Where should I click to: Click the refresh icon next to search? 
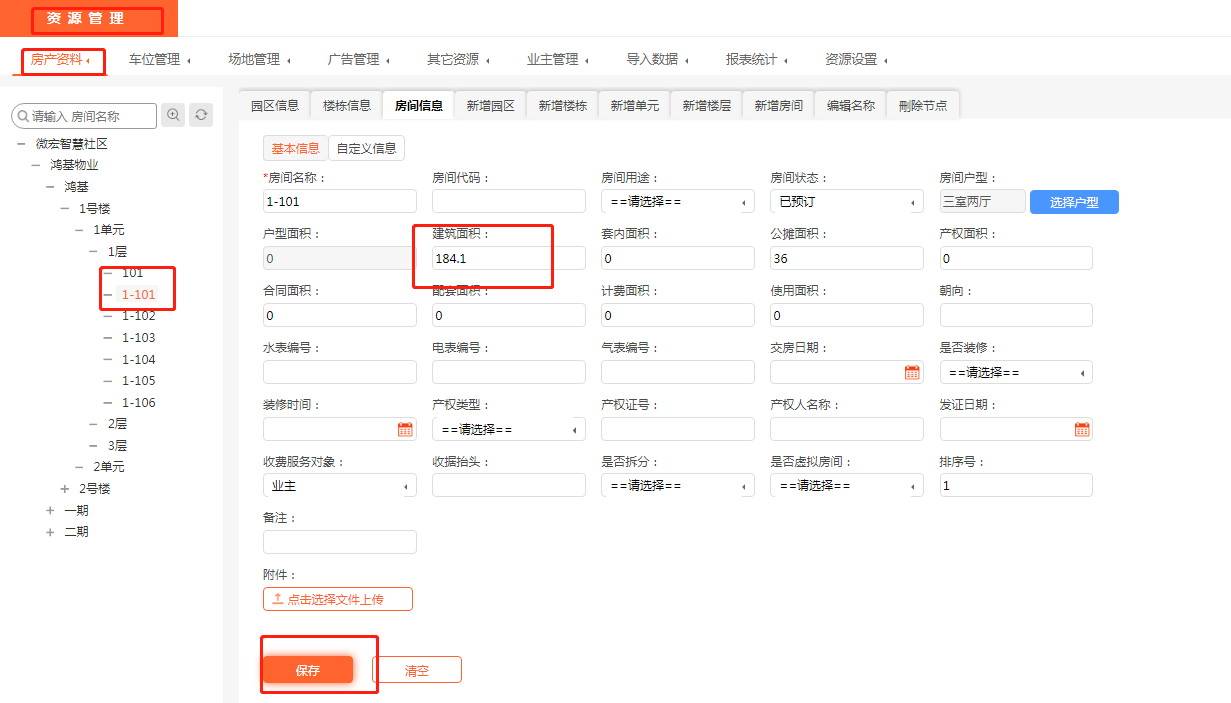pyautogui.click(x=202, y=115)
